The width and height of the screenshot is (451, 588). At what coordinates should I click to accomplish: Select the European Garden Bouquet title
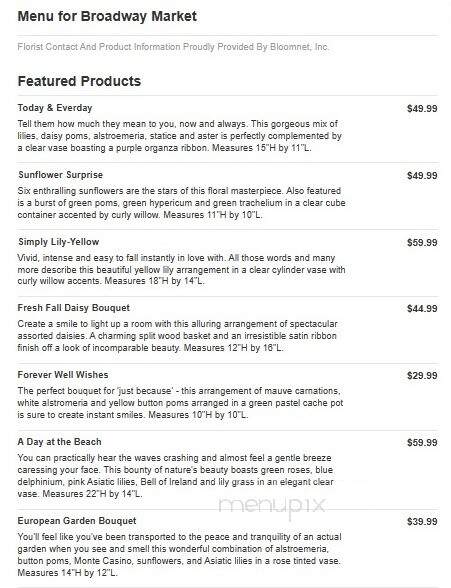point(77,521)
